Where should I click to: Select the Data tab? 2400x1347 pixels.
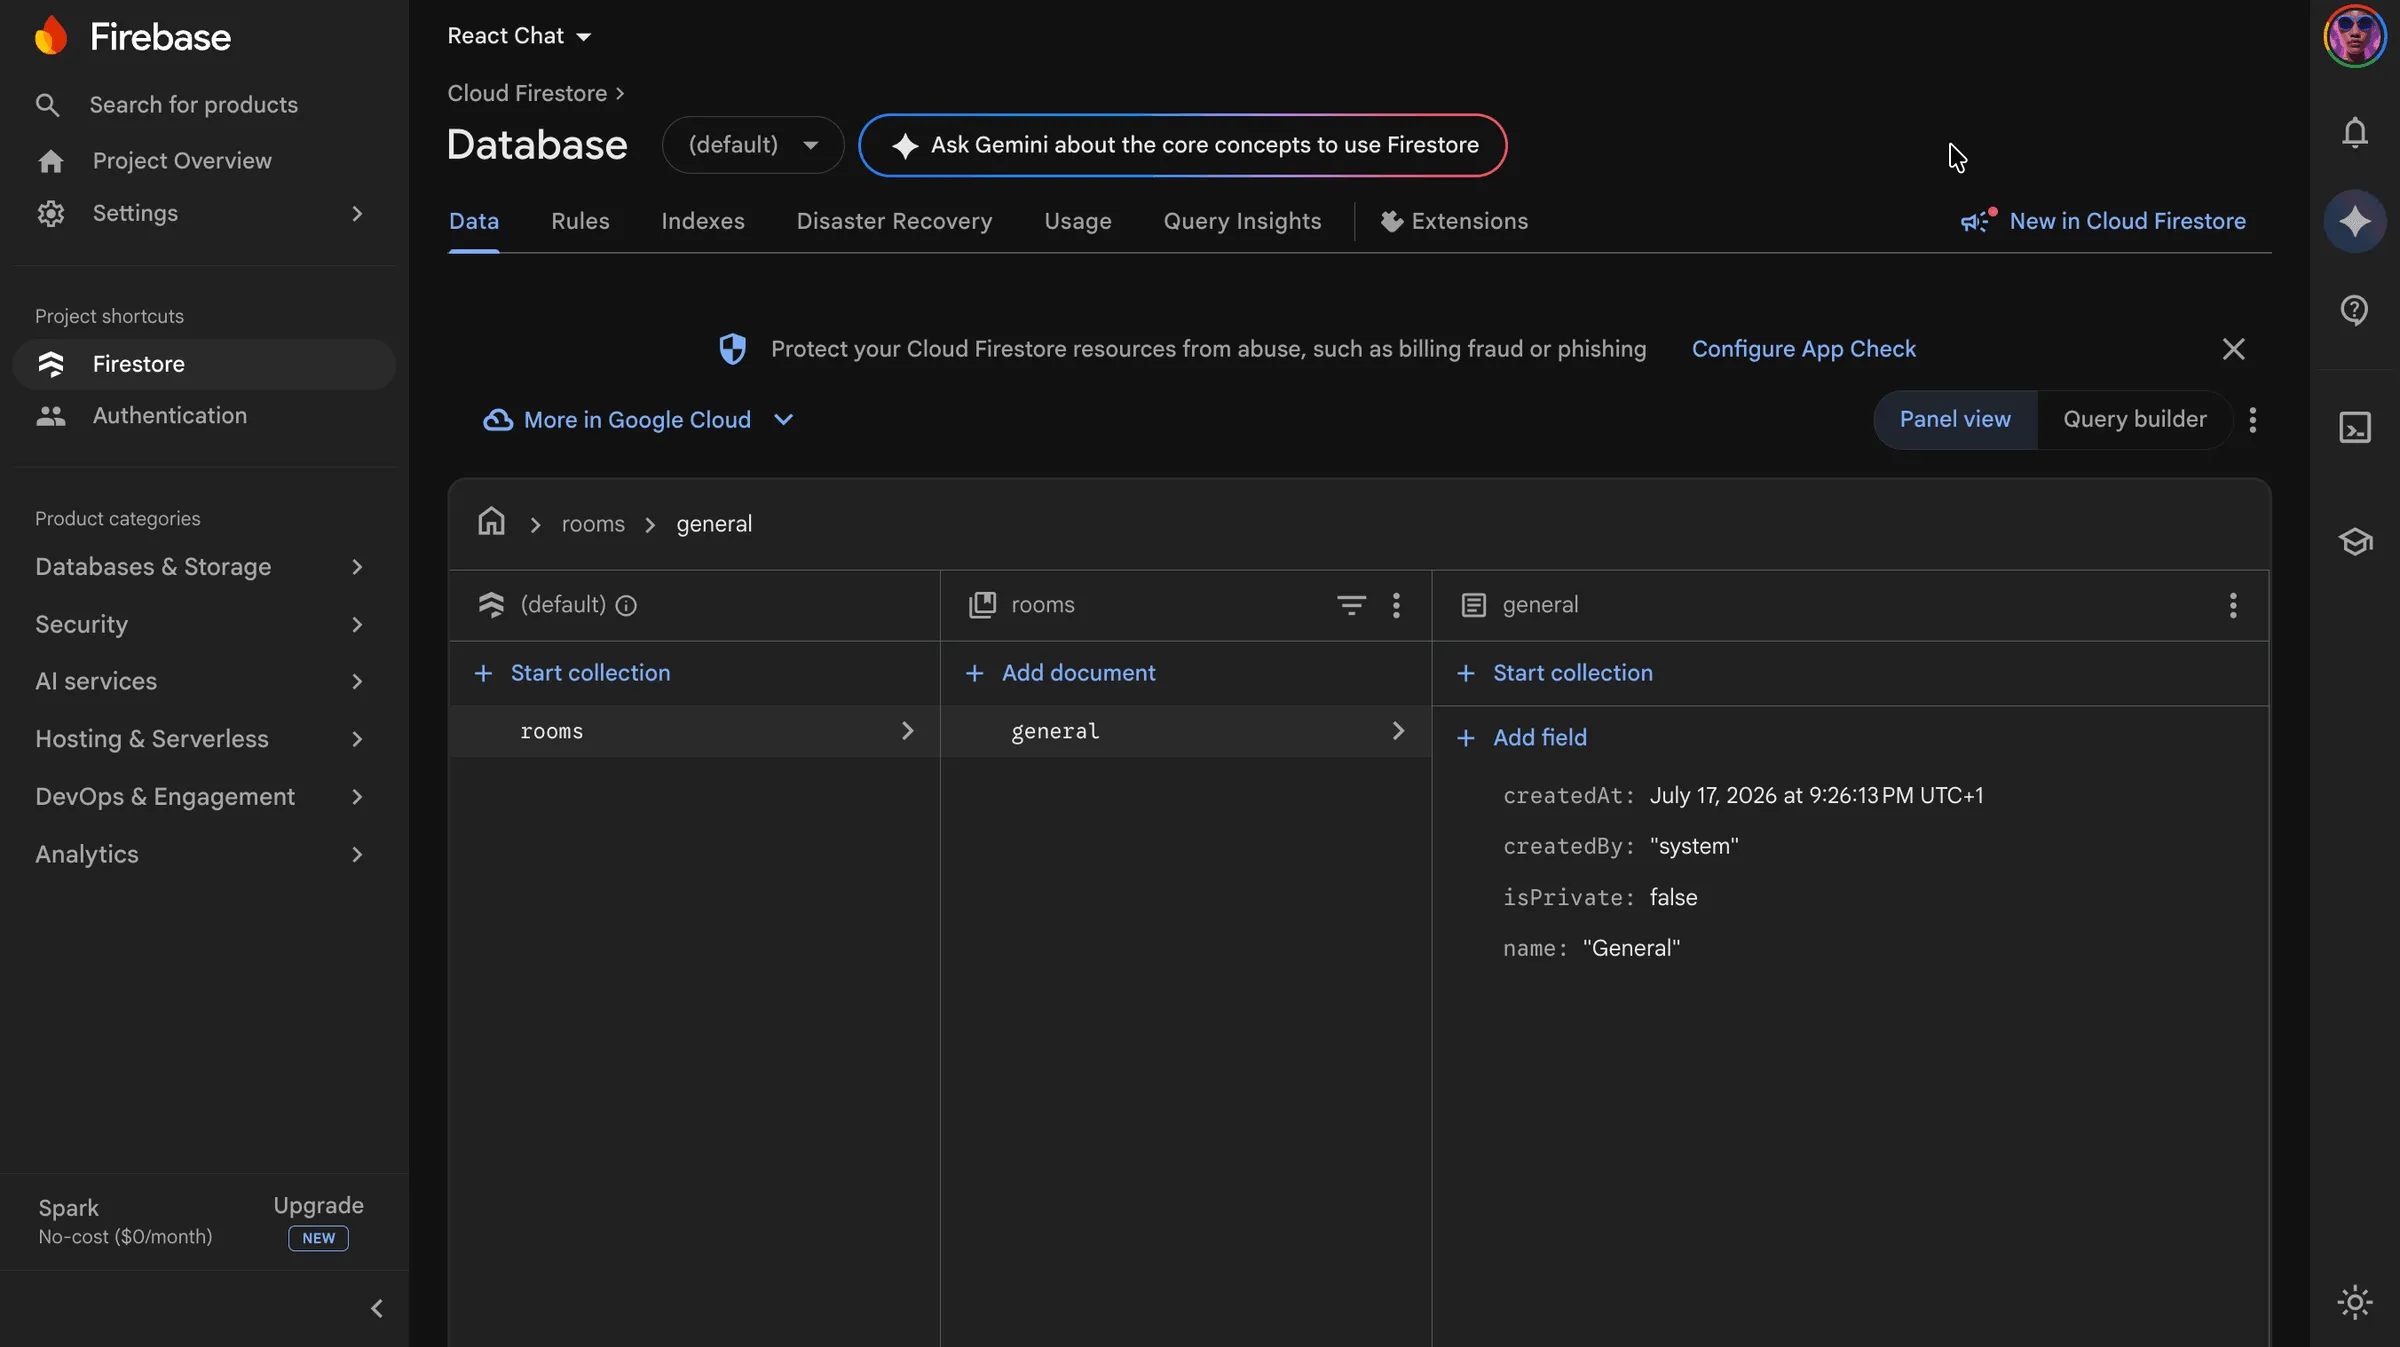pyautogui.click(x=474, y=221)
